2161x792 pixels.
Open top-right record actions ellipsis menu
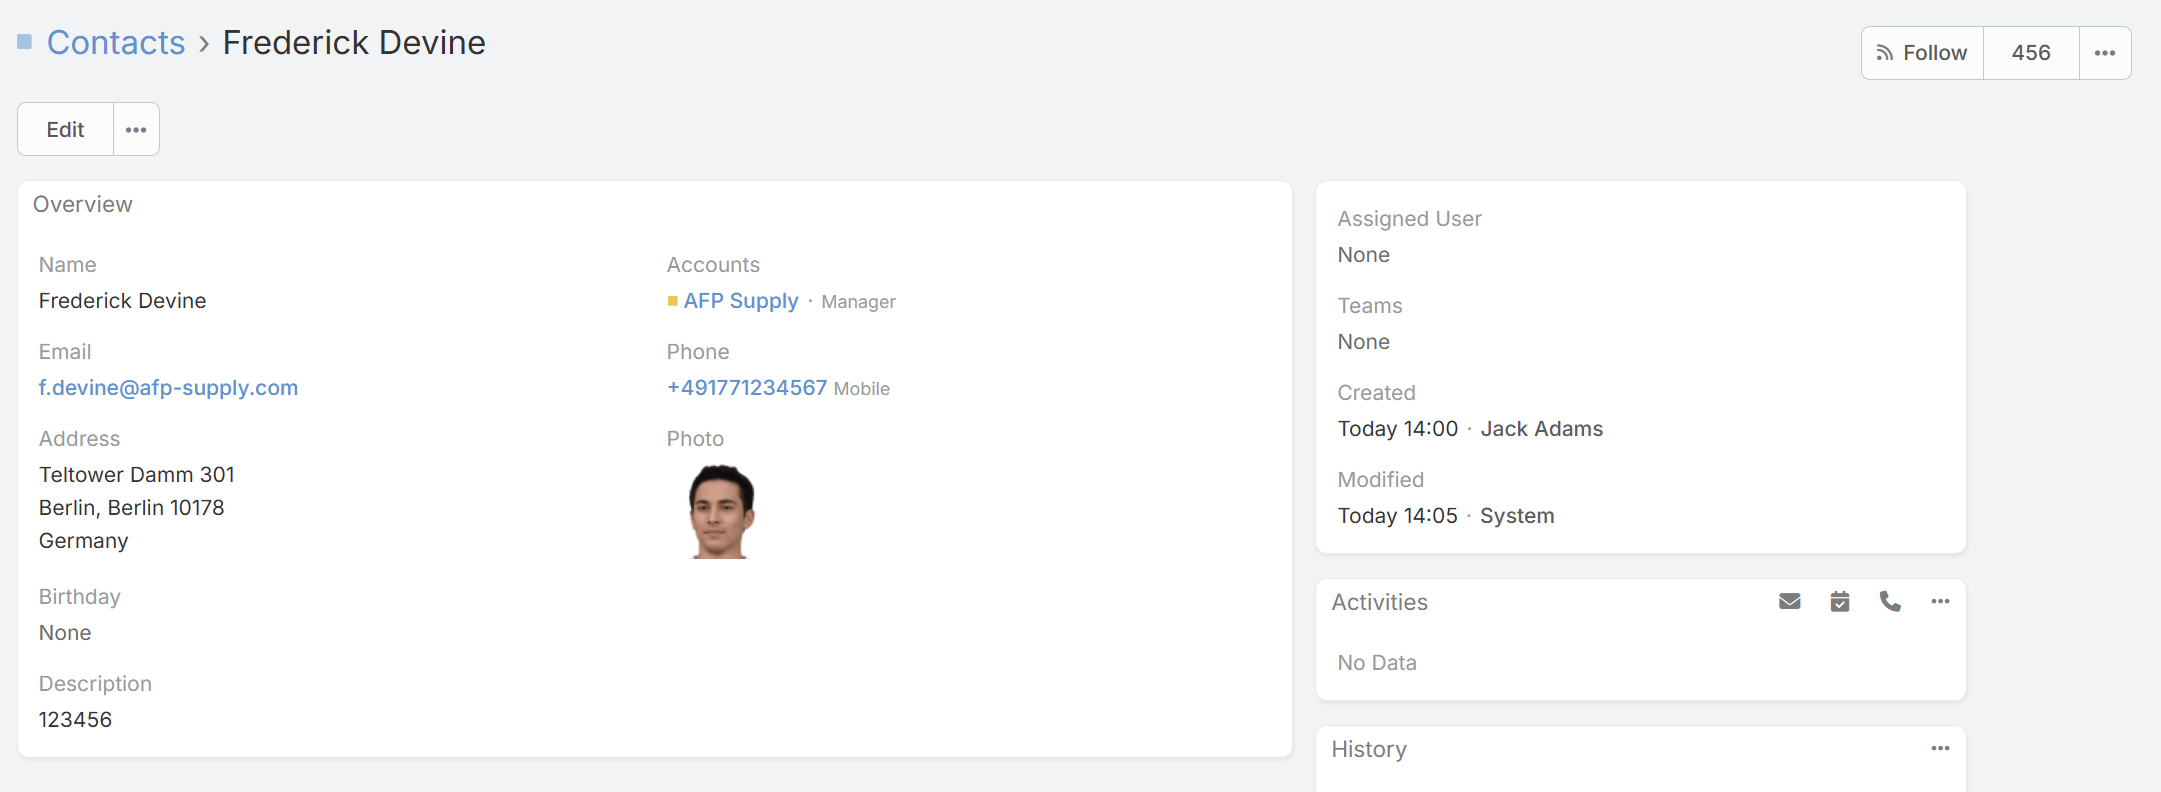[2105, 53]
